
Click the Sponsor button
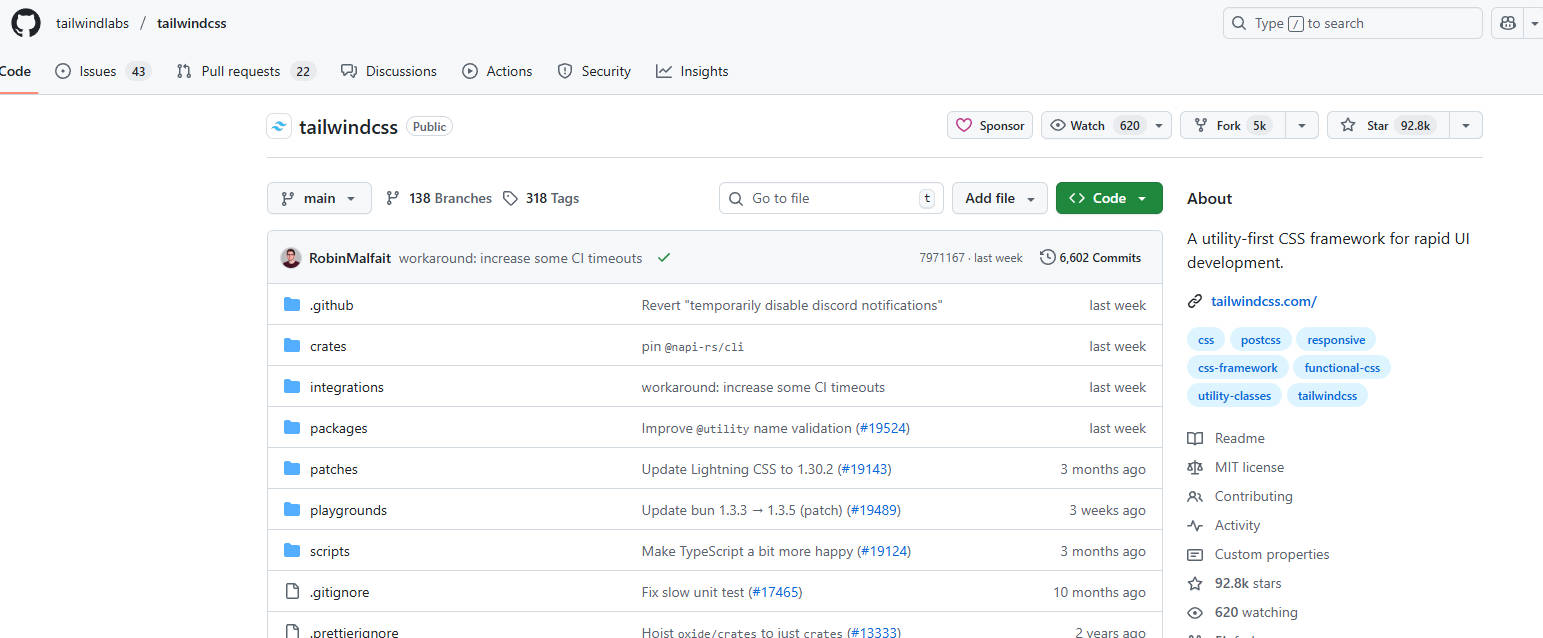(x=990, y=125)
